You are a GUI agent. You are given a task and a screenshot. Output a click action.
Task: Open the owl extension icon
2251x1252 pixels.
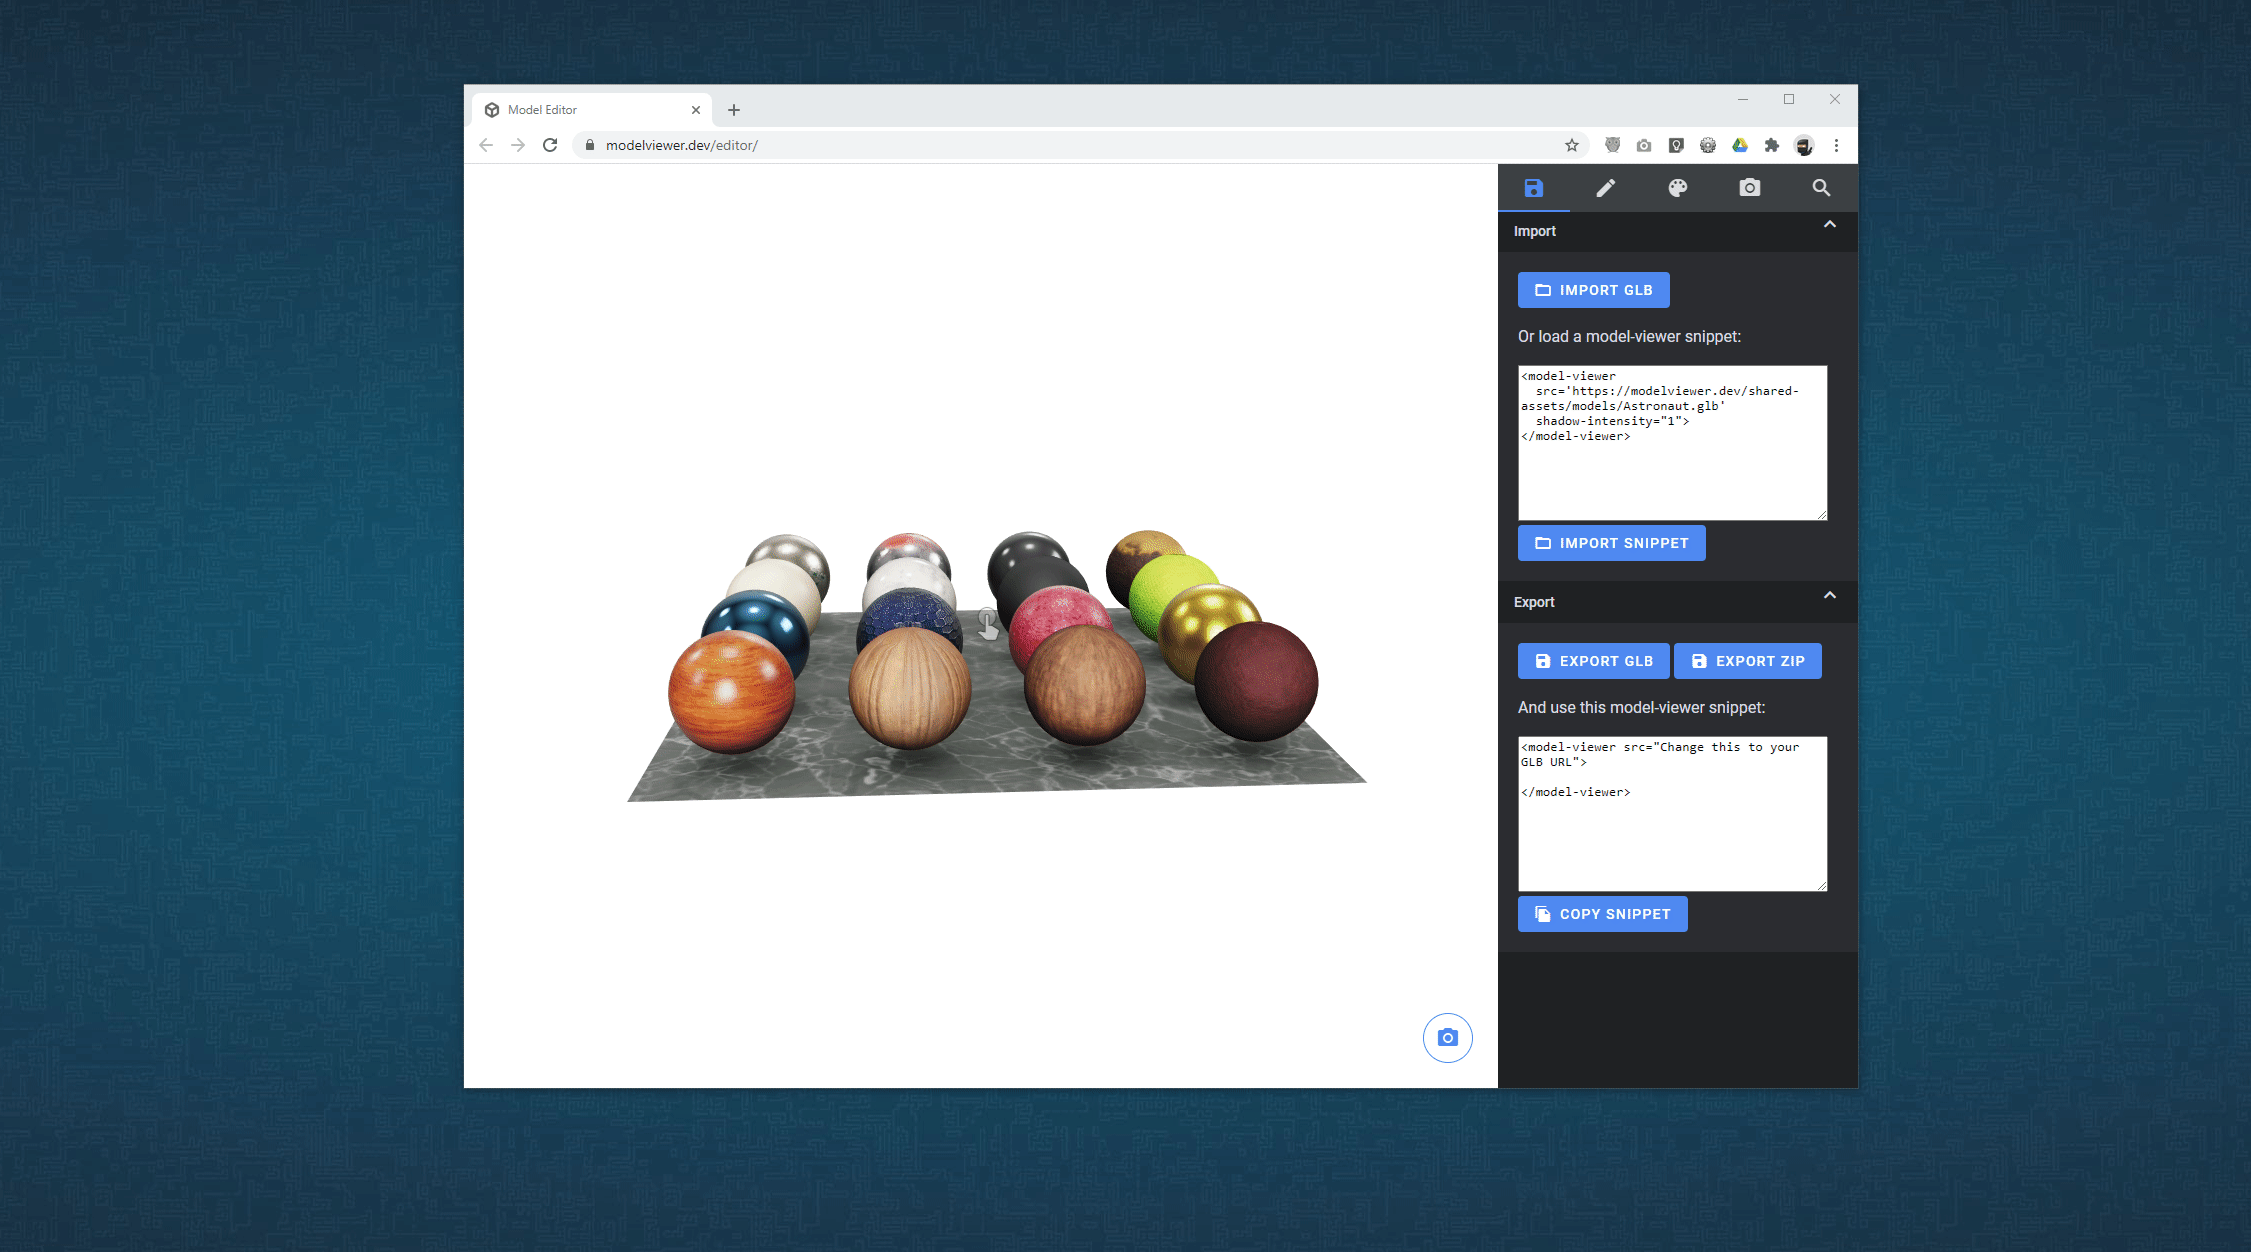click(x=1612, y=146)
